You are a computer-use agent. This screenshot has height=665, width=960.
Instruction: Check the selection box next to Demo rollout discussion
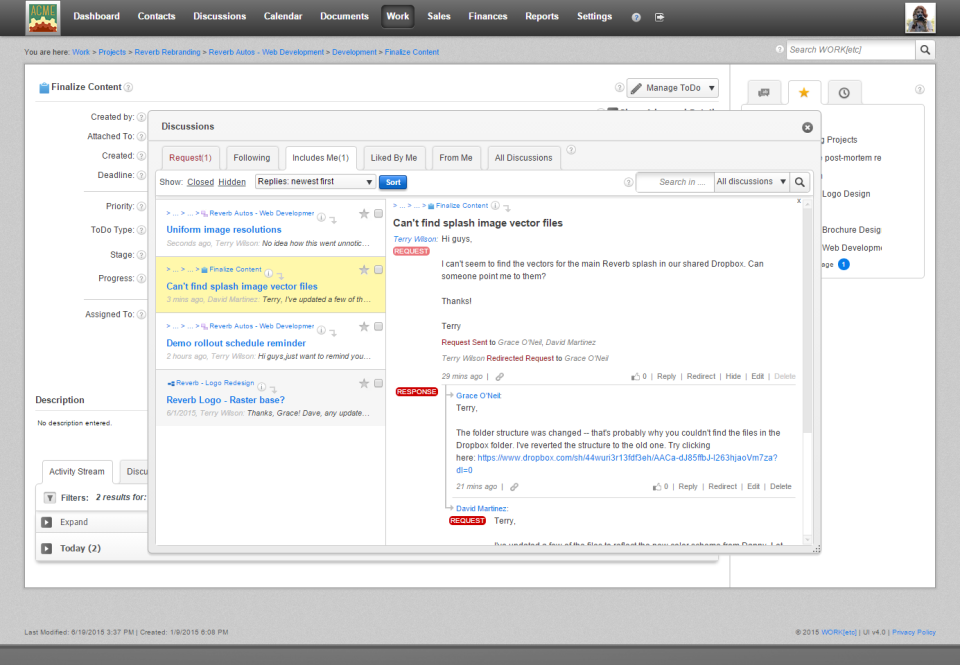point(380,326)
